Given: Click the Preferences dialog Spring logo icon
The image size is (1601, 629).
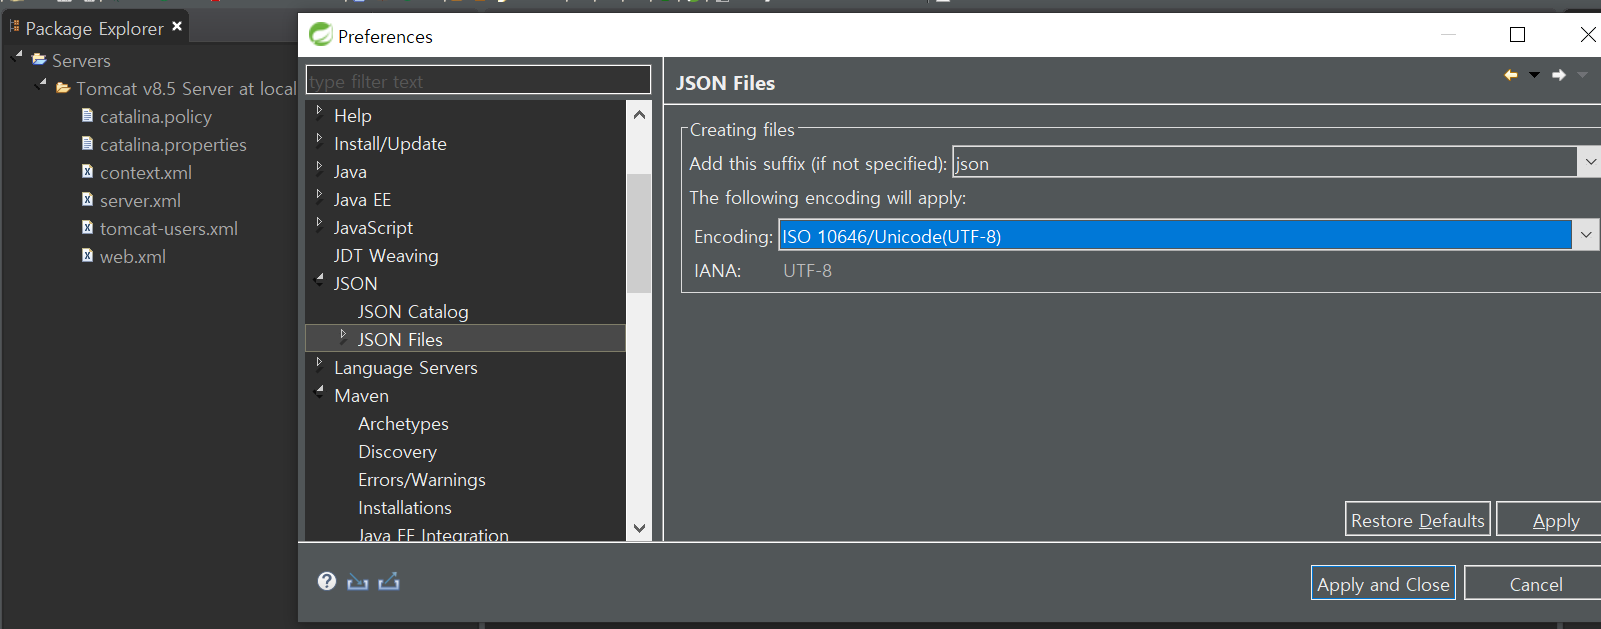Looking at the screenshot, I should click(x=320, y=34).
